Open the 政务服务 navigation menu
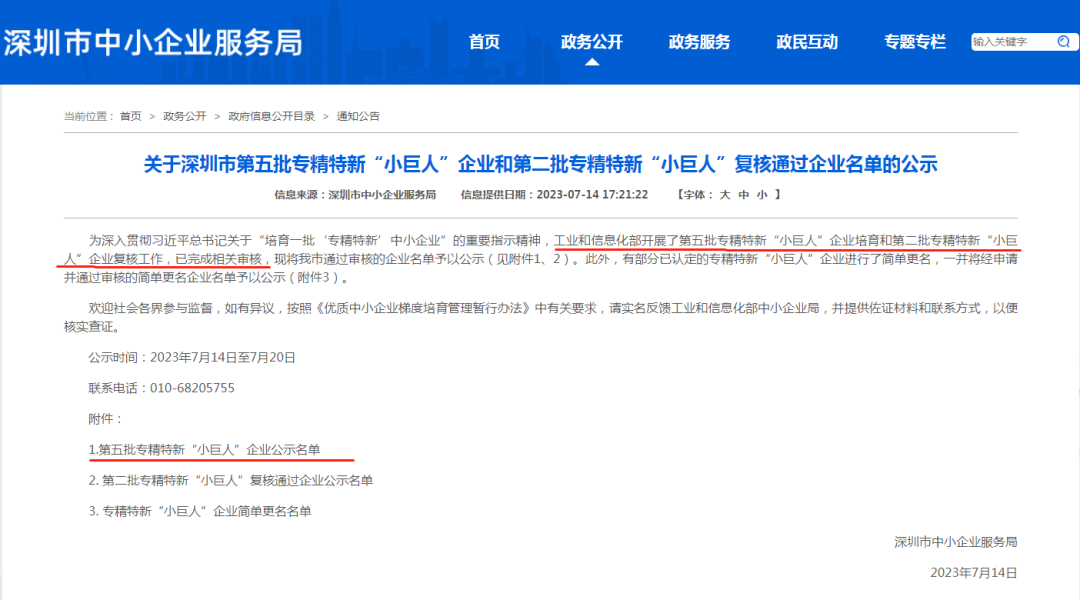Screen dimensions: 1080x600 pyautogui.click(x=697, y=41)
